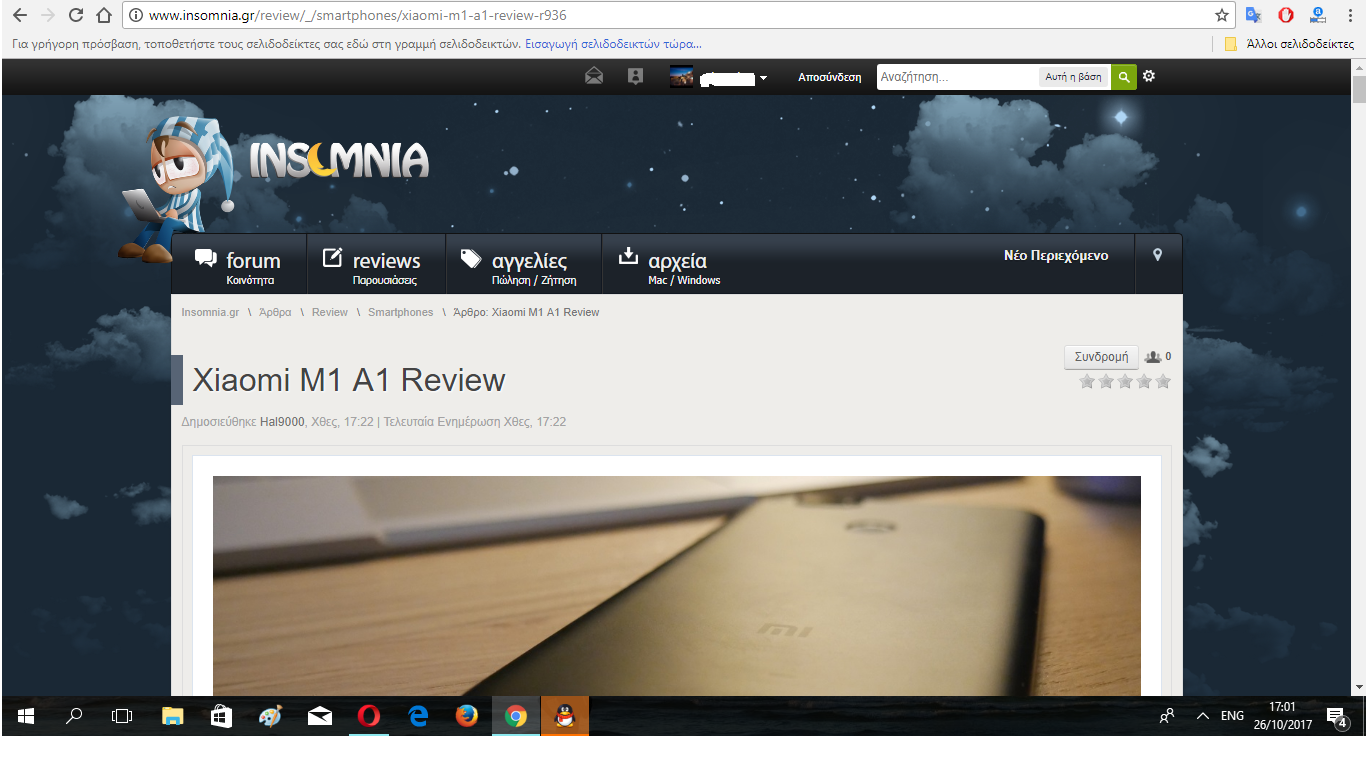Expand the user account dropdown arrow

click(x=763, y=78)
